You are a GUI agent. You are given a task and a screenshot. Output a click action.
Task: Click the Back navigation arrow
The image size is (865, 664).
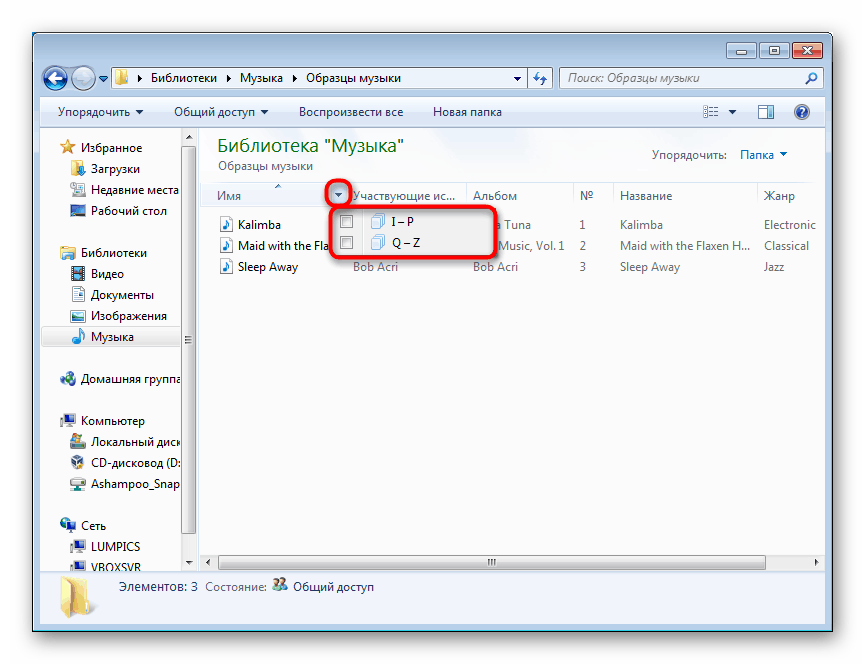(x=55, y=78)
